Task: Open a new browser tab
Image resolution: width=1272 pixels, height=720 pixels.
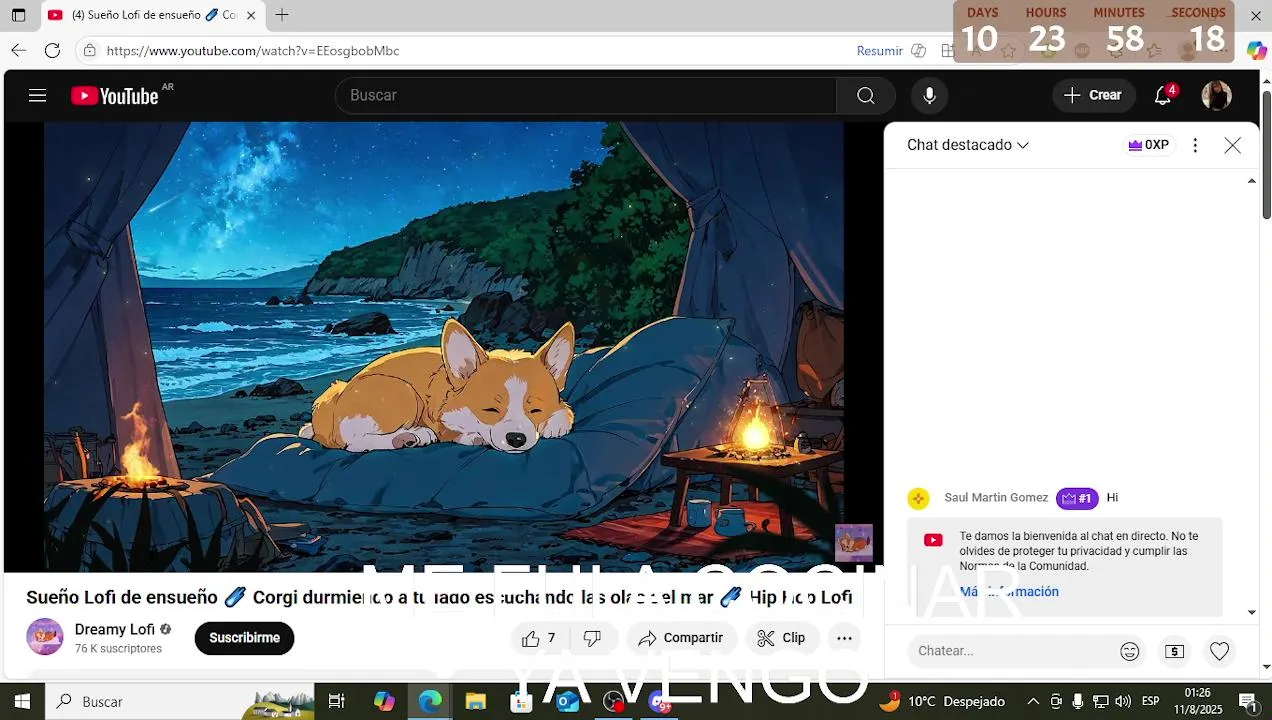Action: (x=282, y=15)
